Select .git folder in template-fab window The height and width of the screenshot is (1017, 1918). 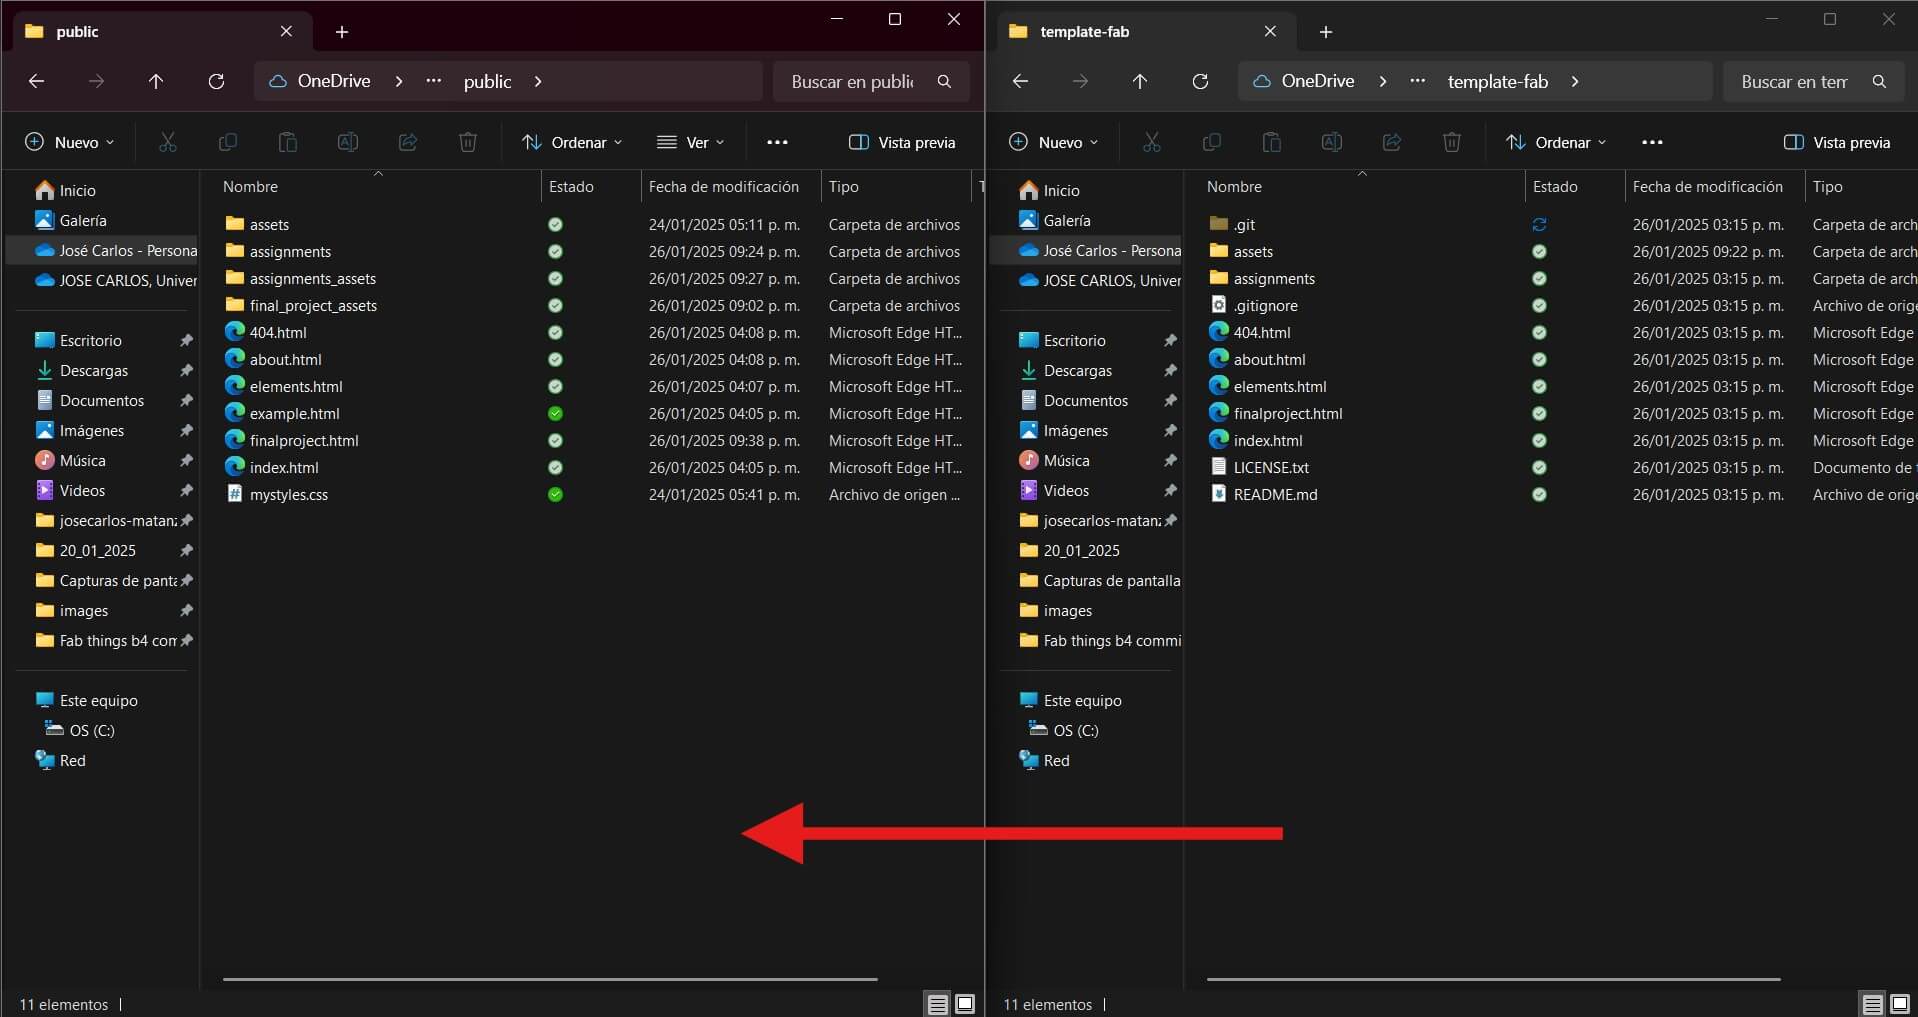(1245, 224)
